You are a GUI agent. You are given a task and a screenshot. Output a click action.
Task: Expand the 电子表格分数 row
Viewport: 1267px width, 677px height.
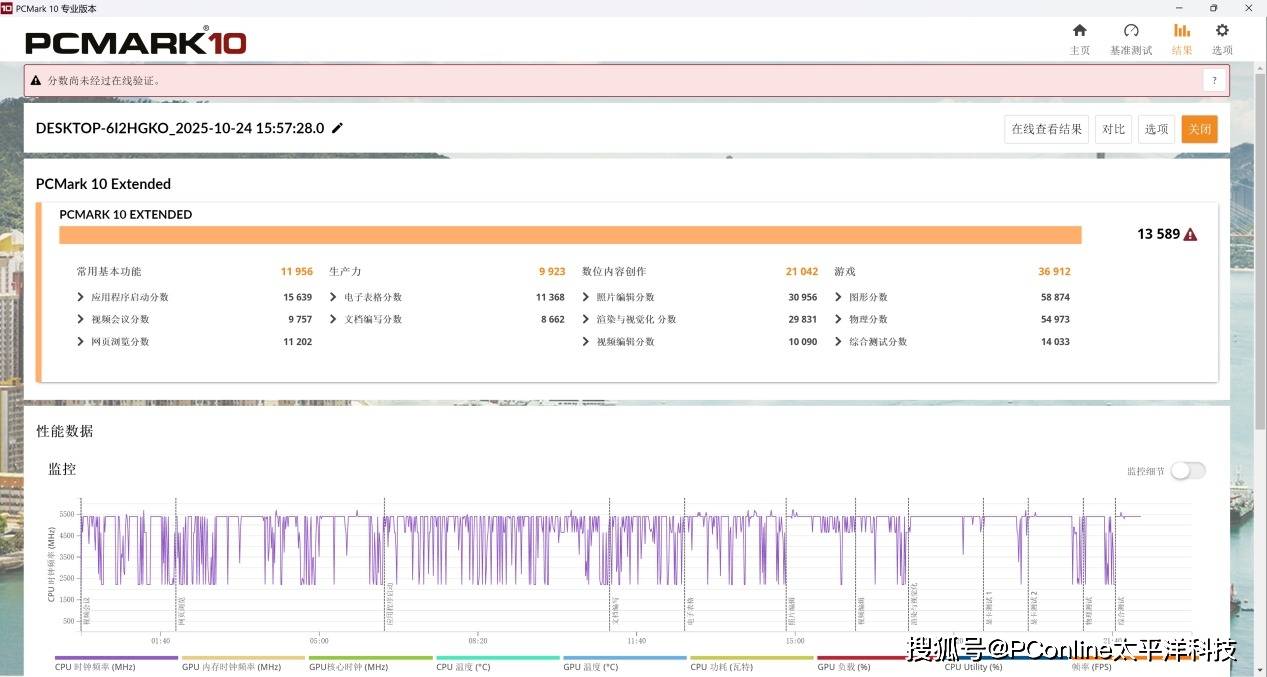tap(334, 297)
